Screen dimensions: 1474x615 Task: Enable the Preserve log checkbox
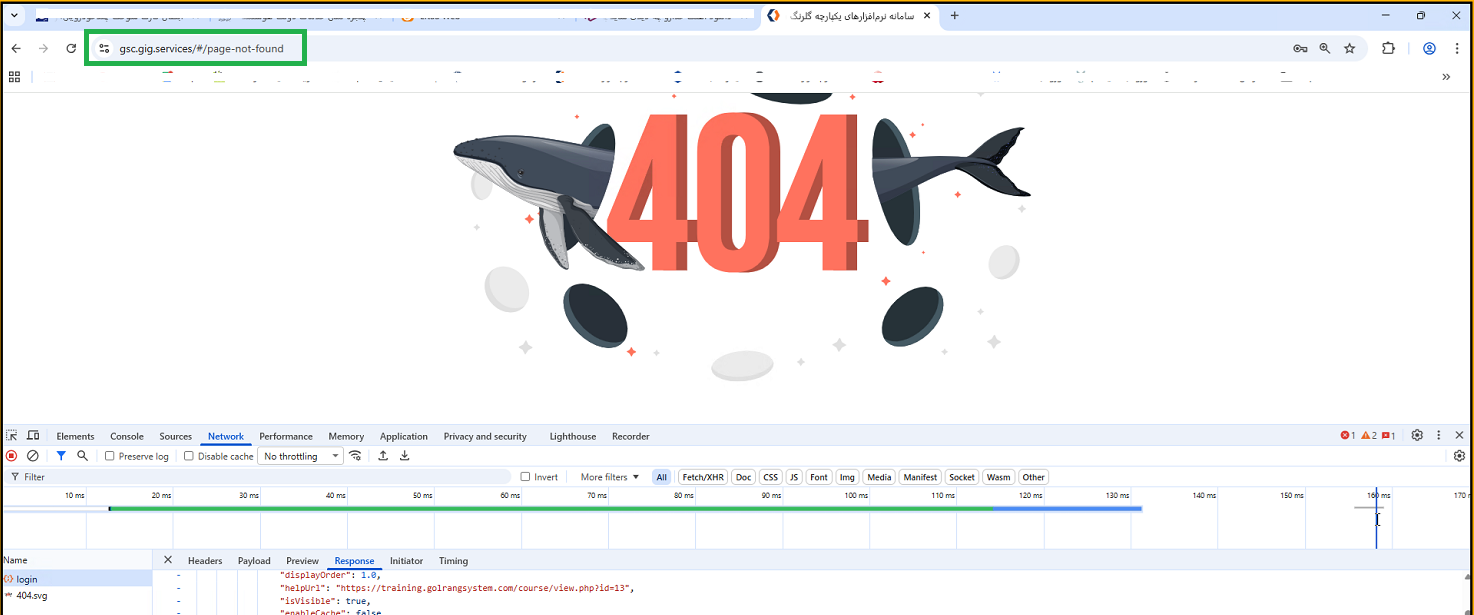pyautogui.click(x=110, y=456)
